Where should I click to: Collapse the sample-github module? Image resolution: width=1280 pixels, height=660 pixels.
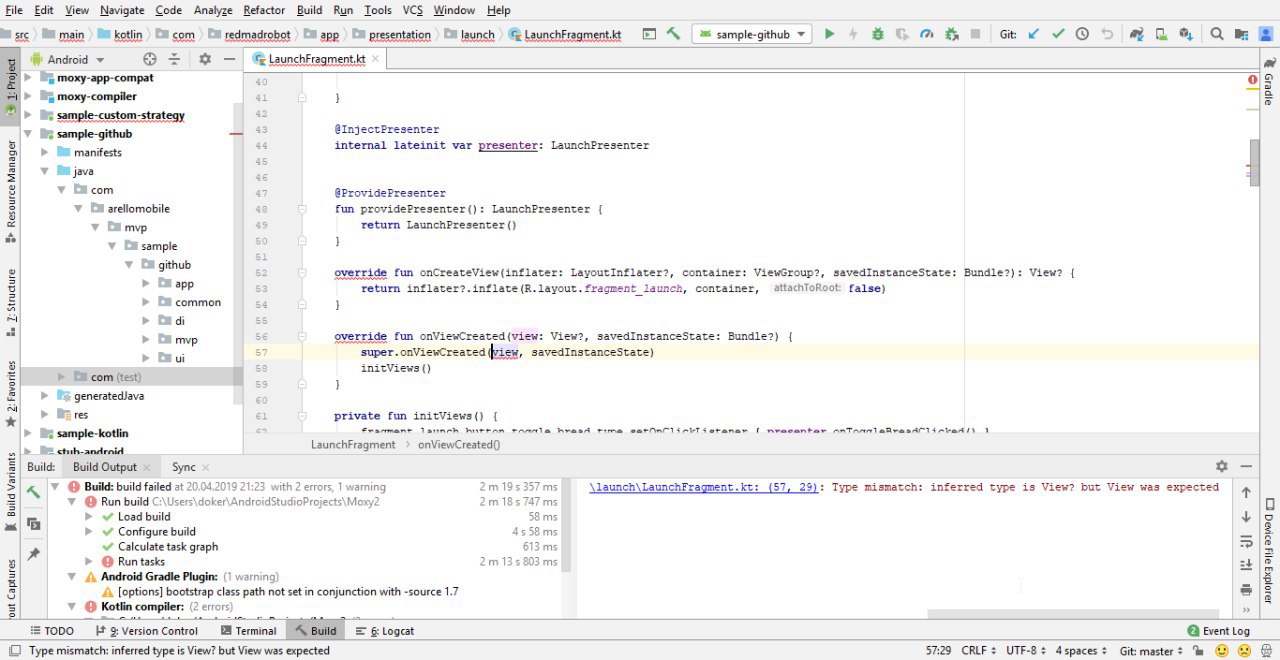pos(29,134)
